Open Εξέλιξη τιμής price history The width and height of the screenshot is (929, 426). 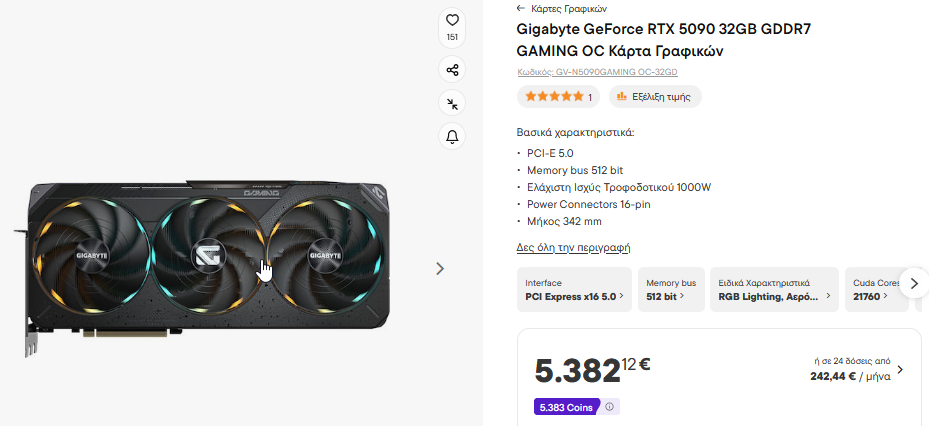(655, 97)
